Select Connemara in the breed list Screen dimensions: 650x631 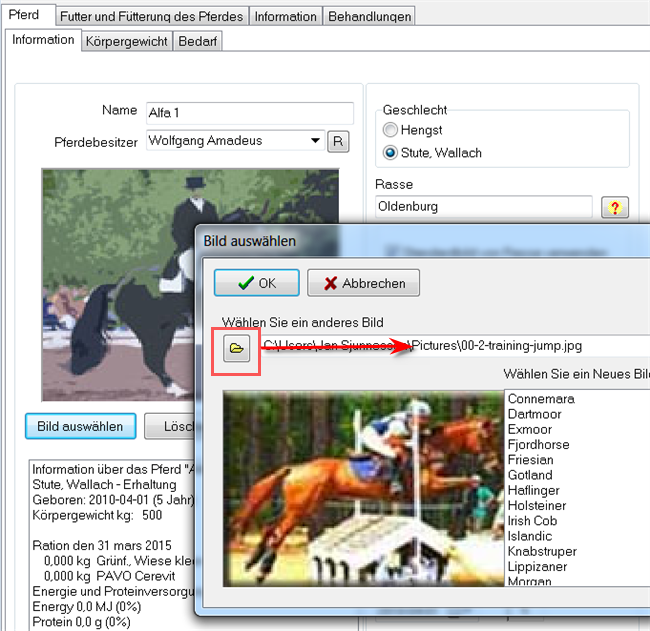(x=541, y=399)
